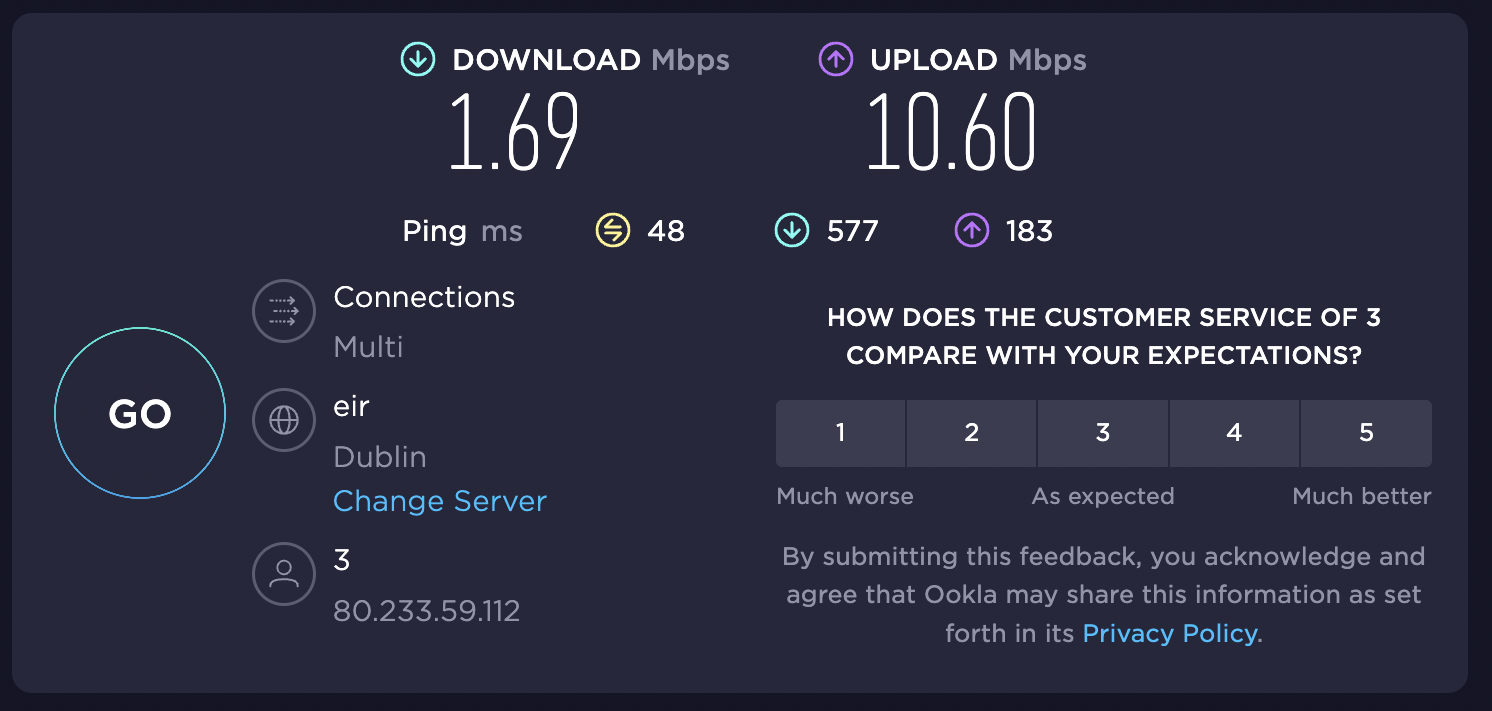
Task: Click the IP address 80.233.59.112
Action: [x=427, y=610]
